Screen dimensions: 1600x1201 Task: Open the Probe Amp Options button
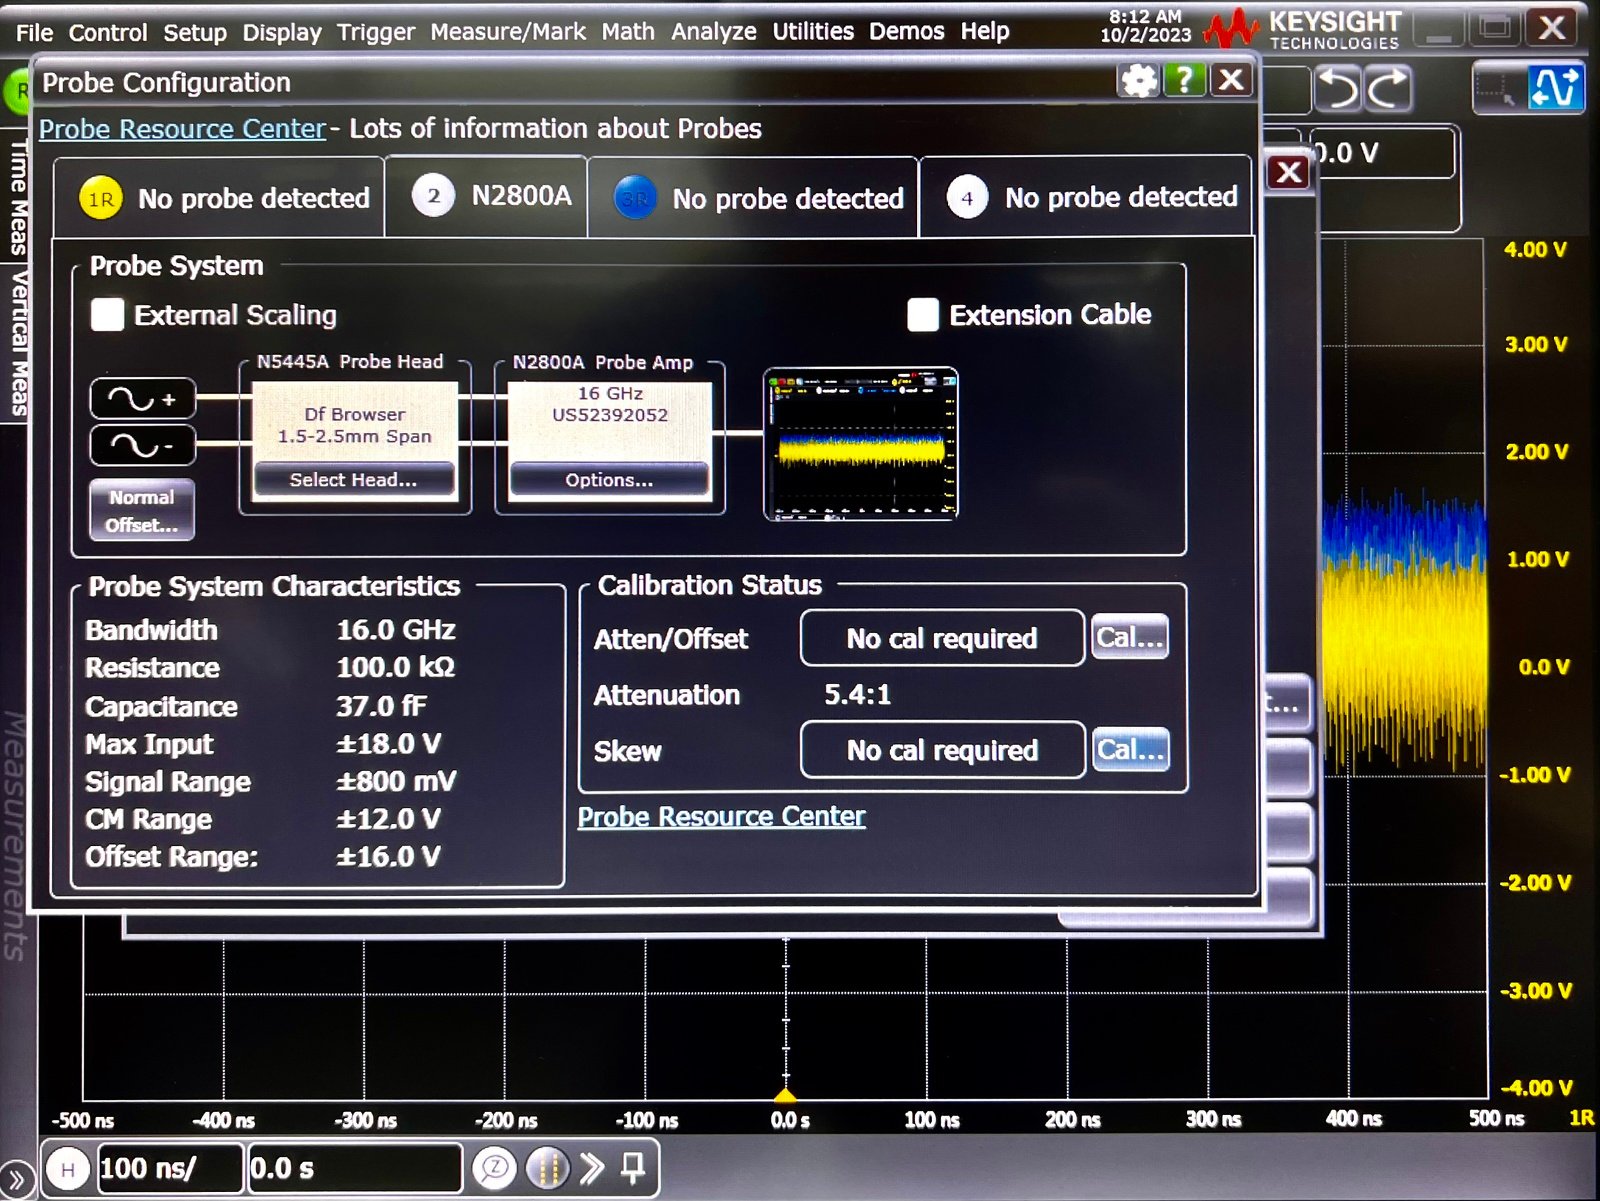(609, 480)
